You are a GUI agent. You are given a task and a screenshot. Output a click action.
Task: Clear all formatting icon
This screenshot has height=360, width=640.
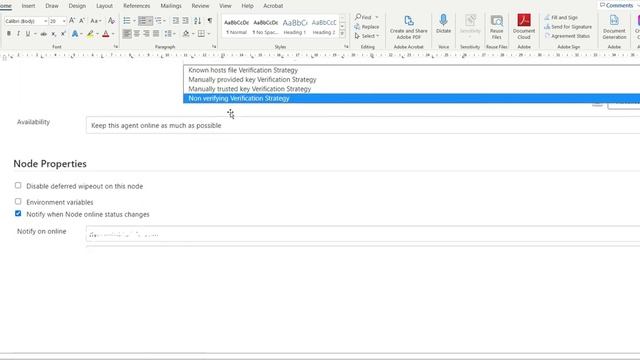(111, 20)
